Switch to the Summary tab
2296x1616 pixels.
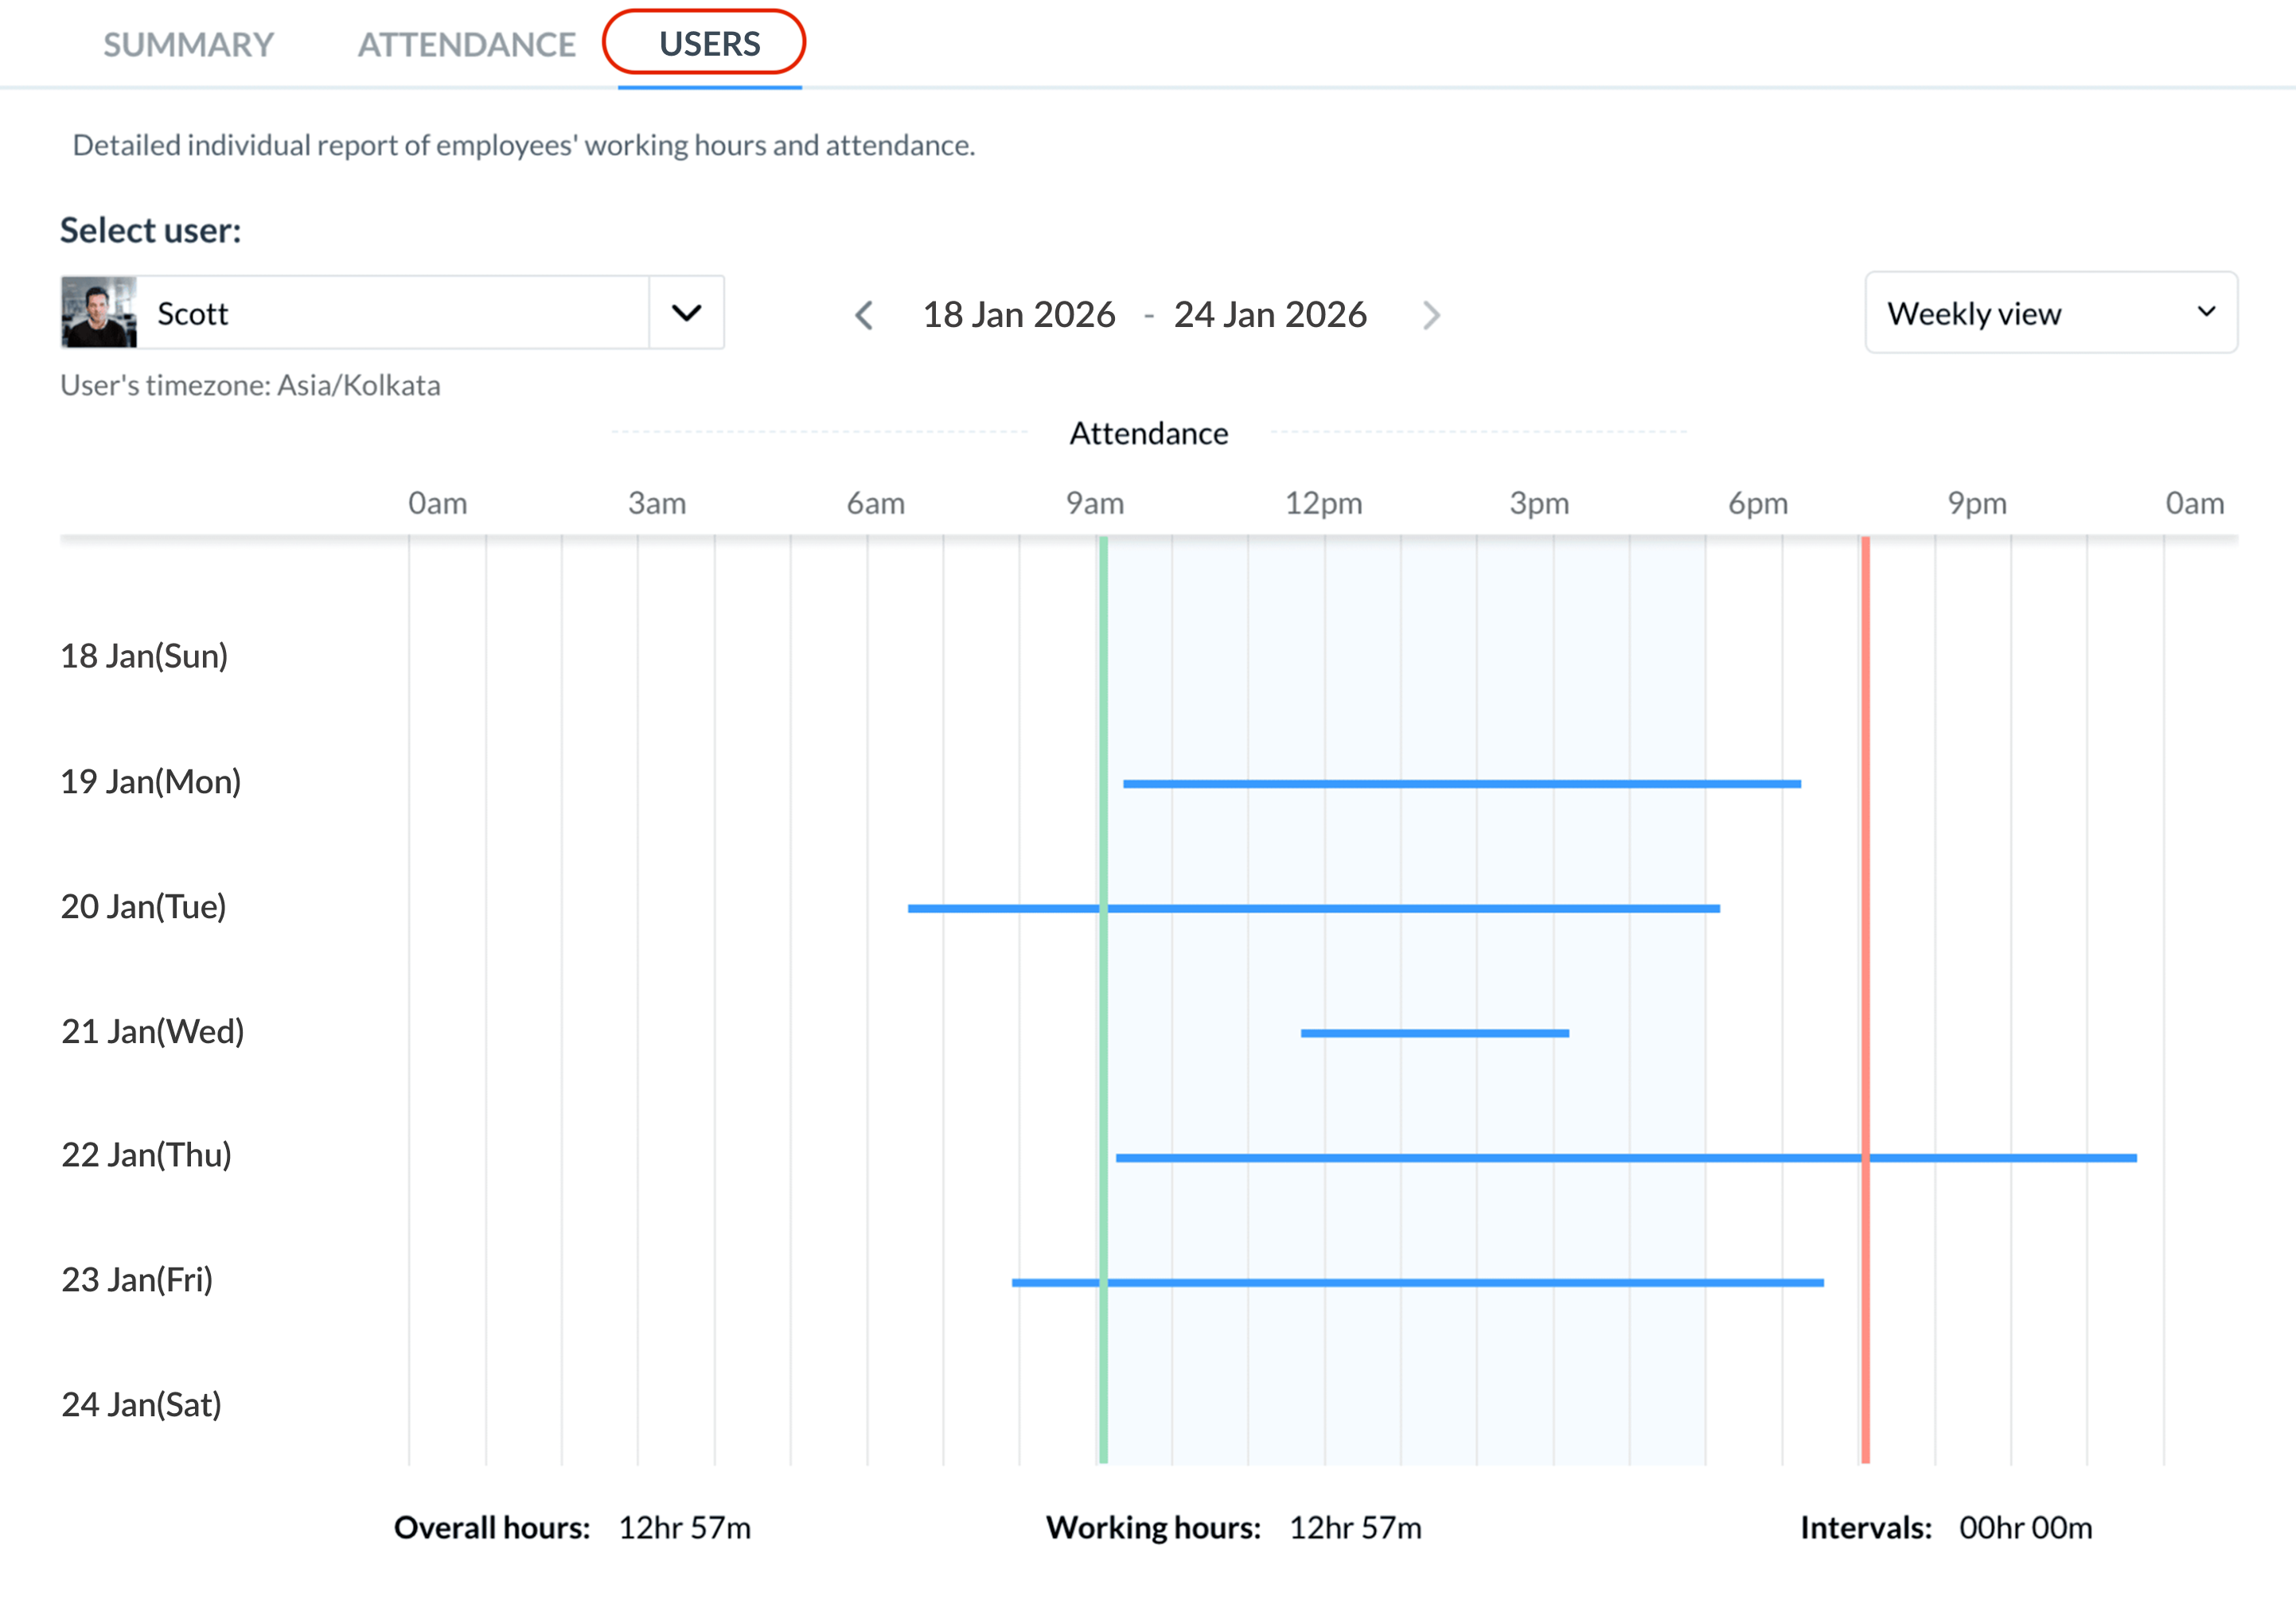tap(188, 45)
